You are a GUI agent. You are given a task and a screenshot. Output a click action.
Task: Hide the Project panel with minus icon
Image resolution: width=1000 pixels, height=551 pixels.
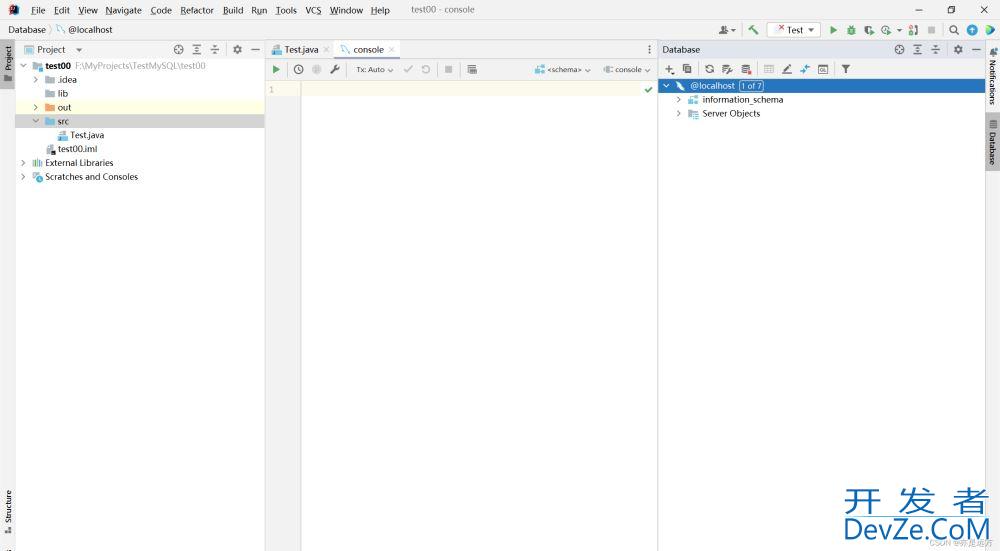[255, 49]
